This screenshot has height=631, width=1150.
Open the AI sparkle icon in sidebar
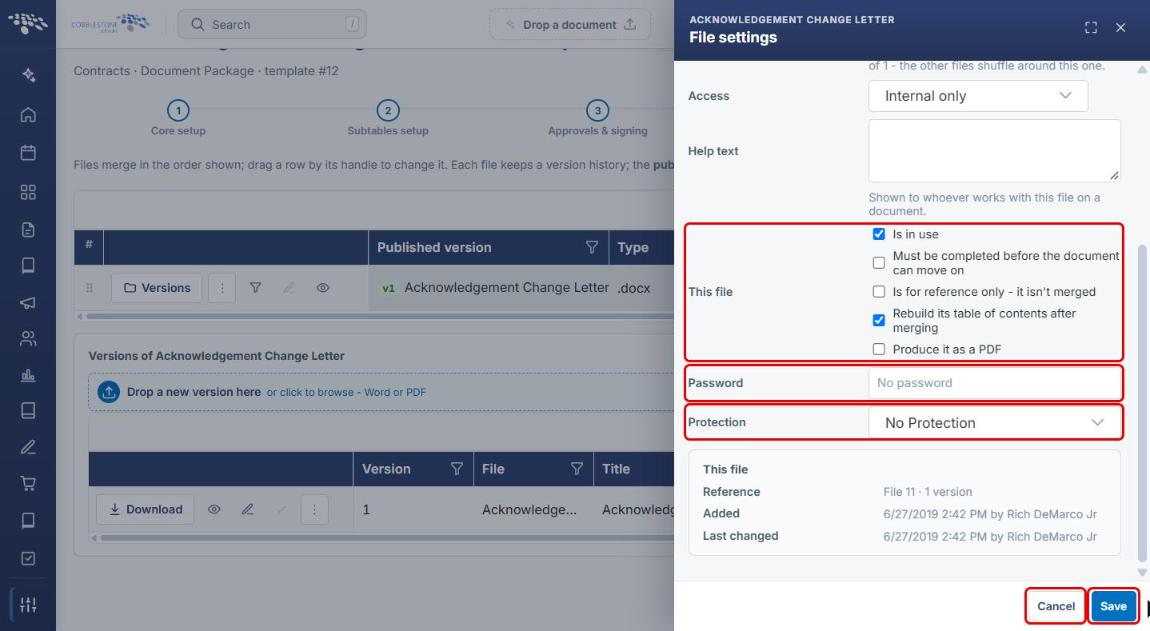click(28, 75)
